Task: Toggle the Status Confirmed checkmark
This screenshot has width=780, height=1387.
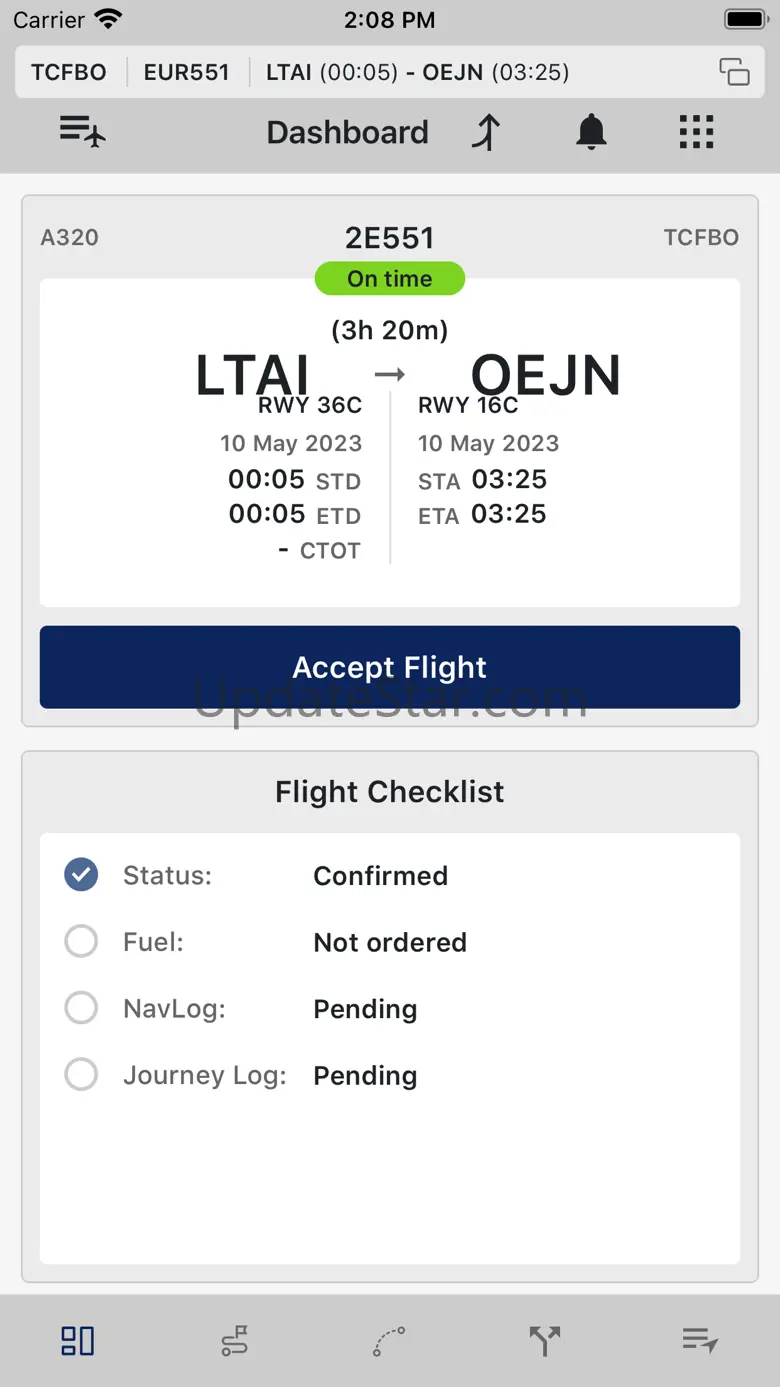Action: click(x=81, y=875)
